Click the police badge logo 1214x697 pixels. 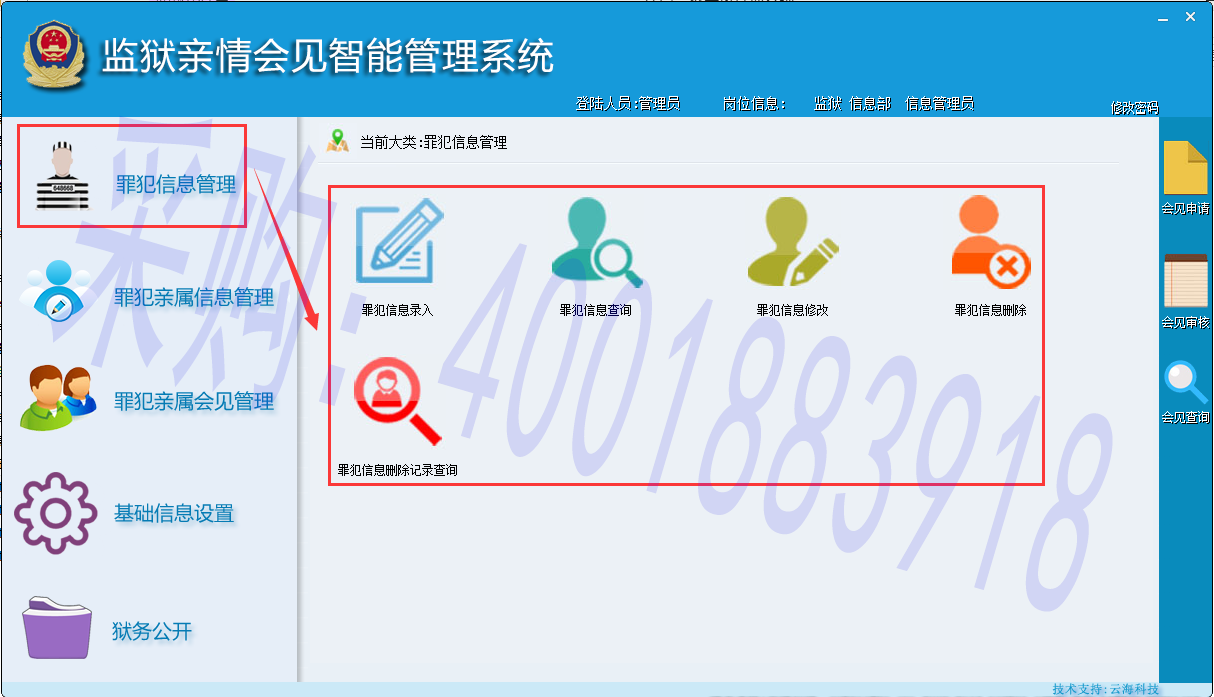pyautogui.click(x=56, y=55)
